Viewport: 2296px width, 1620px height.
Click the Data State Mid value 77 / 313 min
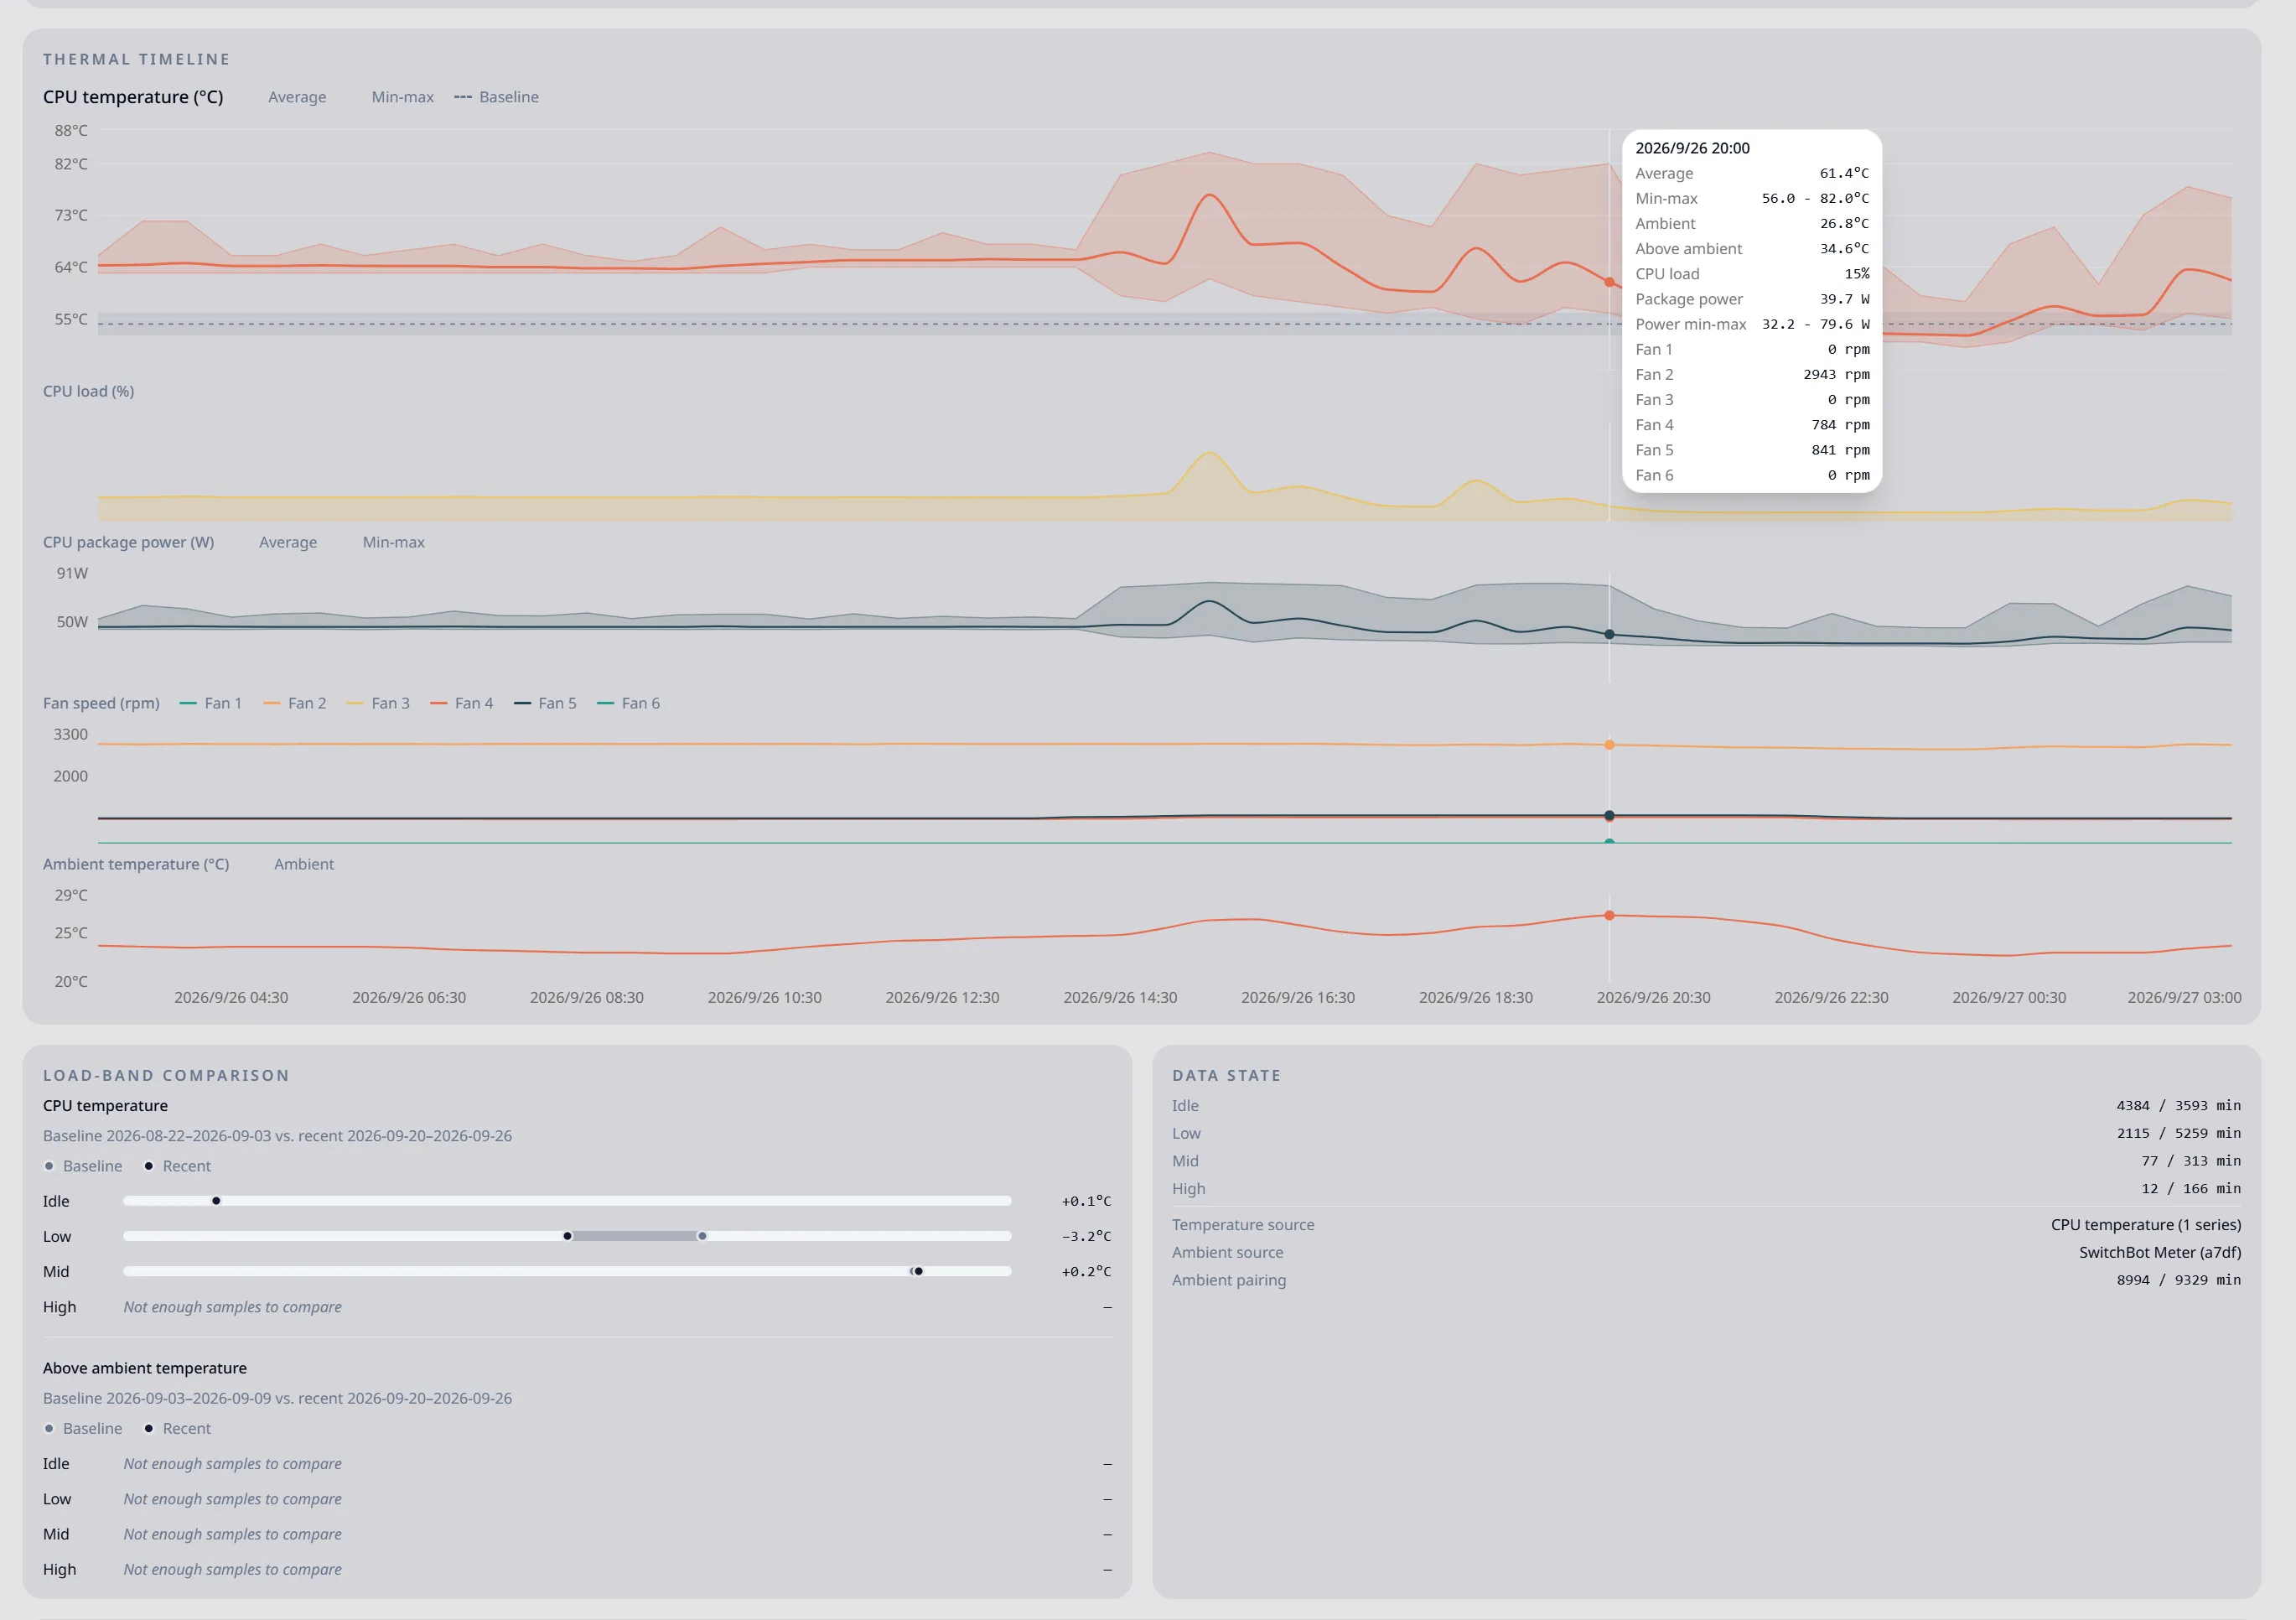tap(2191, 1161)
